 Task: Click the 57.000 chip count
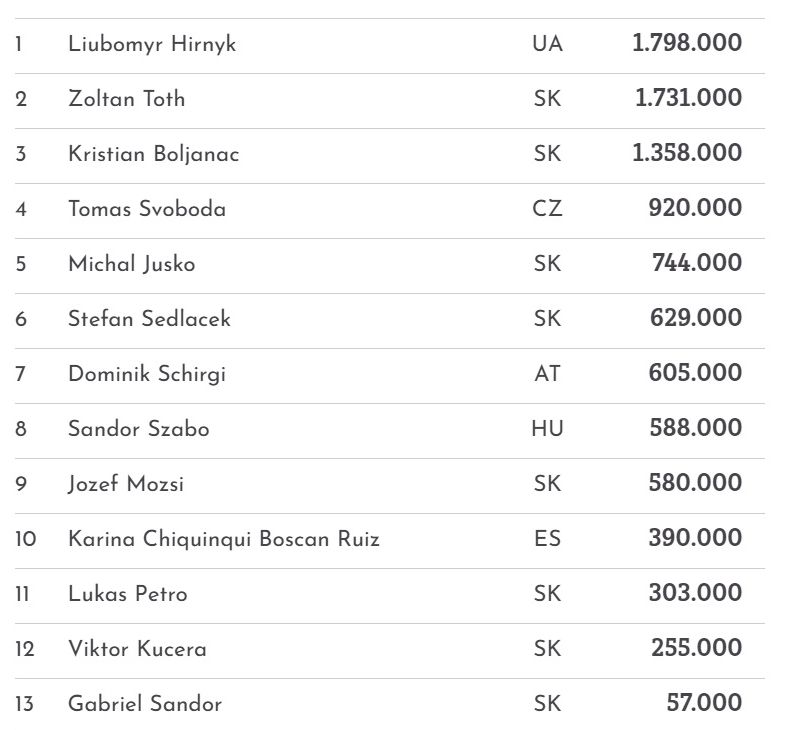pos(704,703)
